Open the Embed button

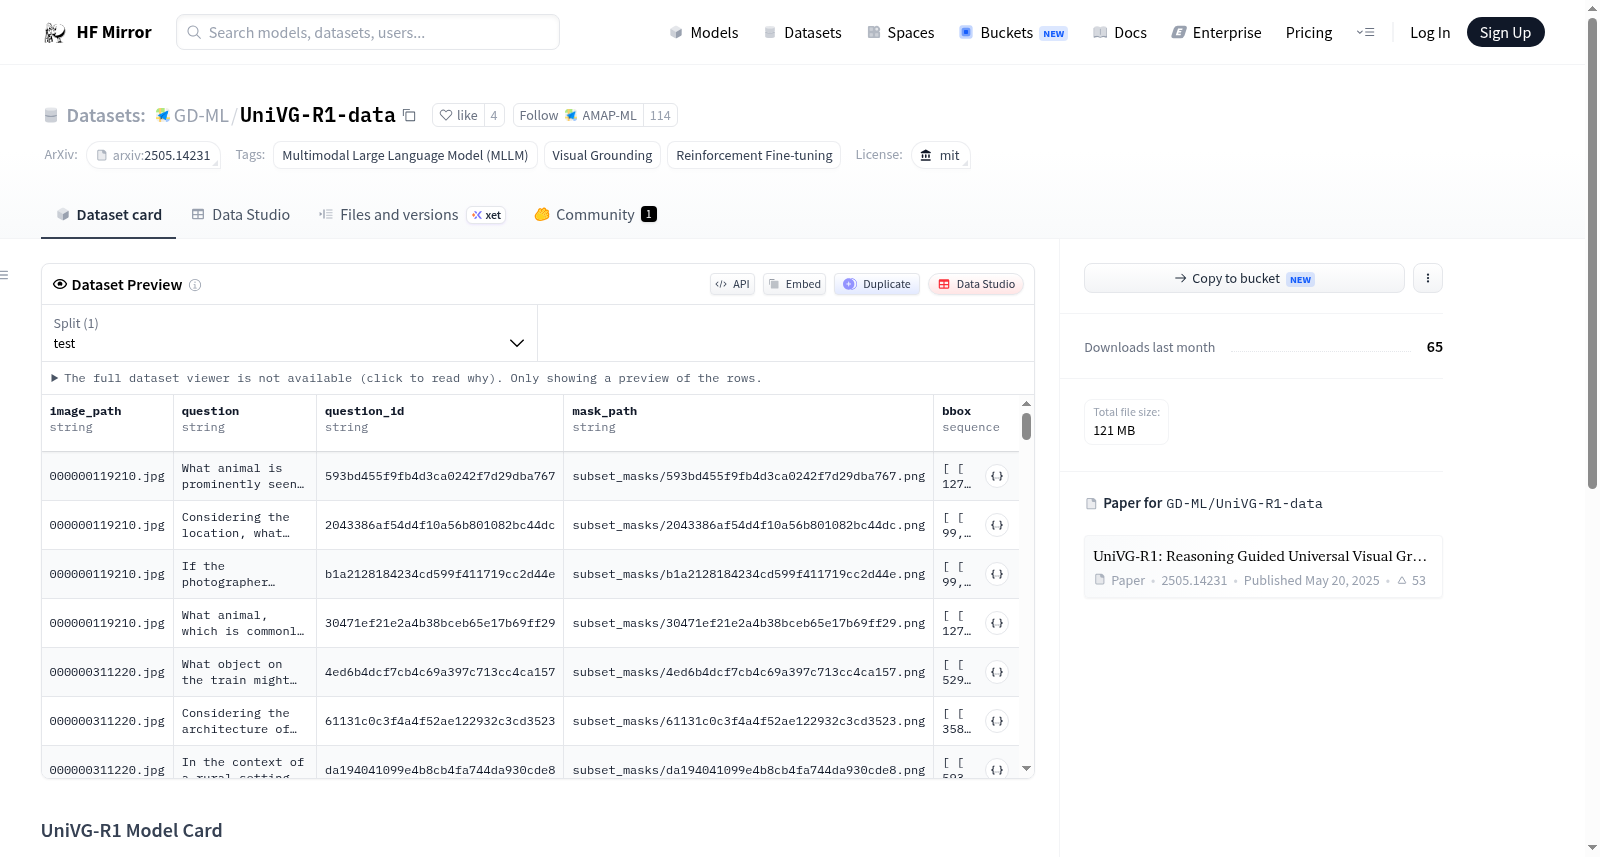[x=795, y=284]
